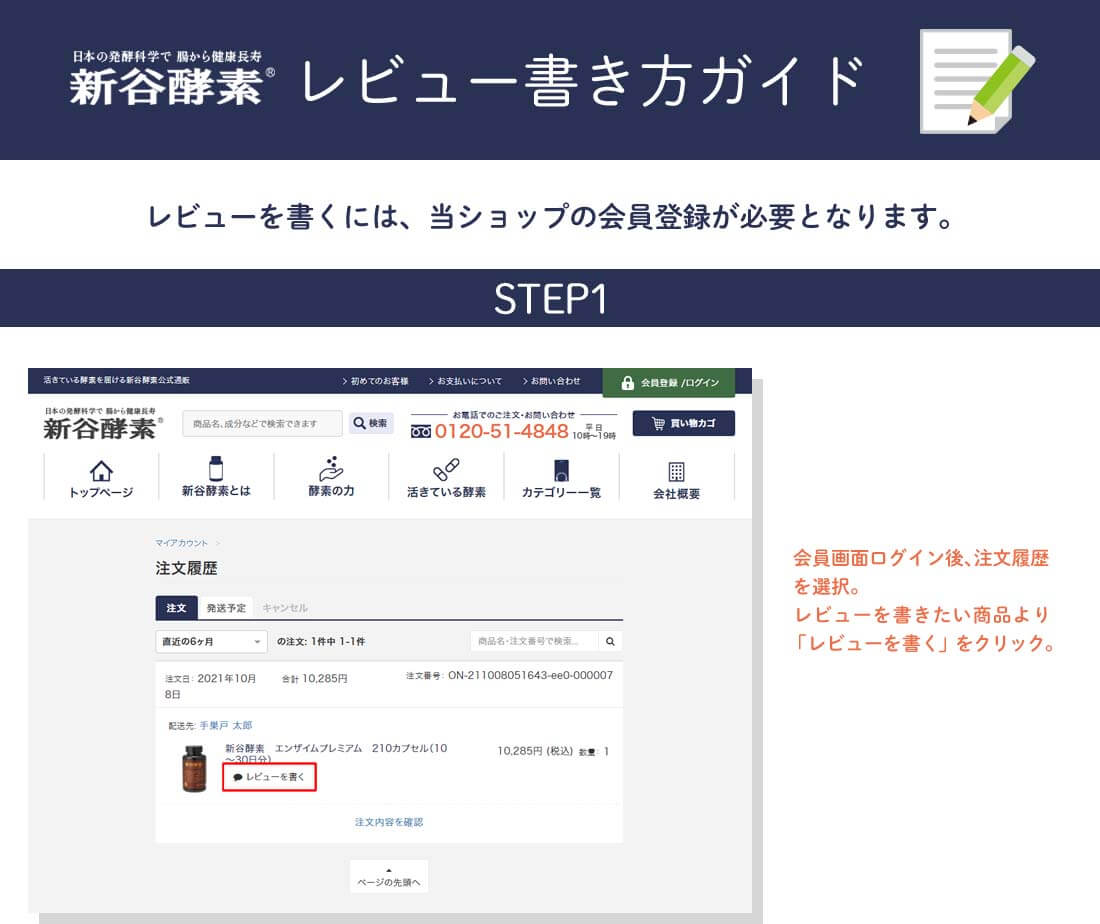This screenshot has height=924, width=1100.
Task: Open 新谷酵素とは bottle icon
Action: [x=216, y=469]
